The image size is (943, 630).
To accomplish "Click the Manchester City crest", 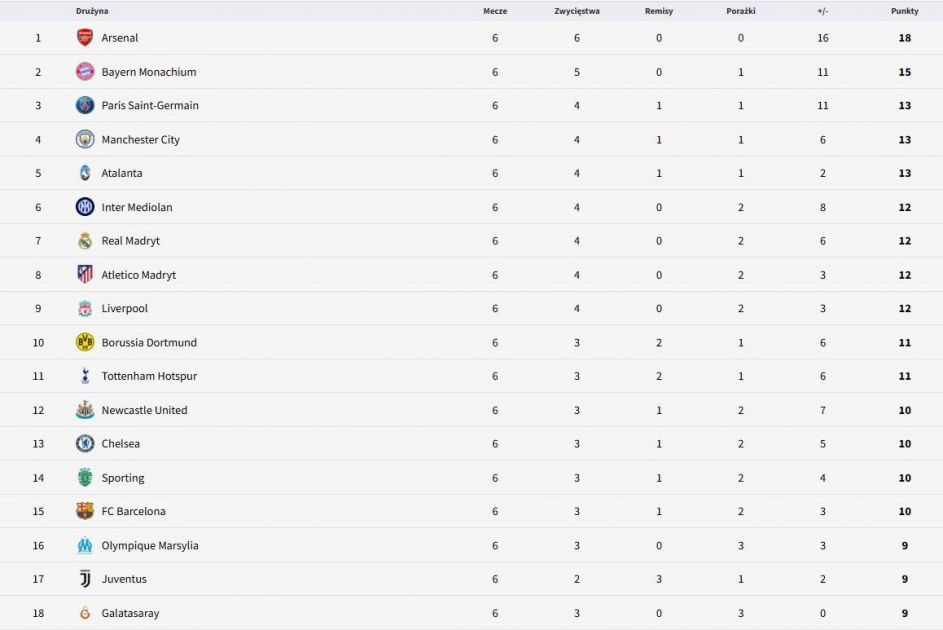I will click(x=85, y=140).
